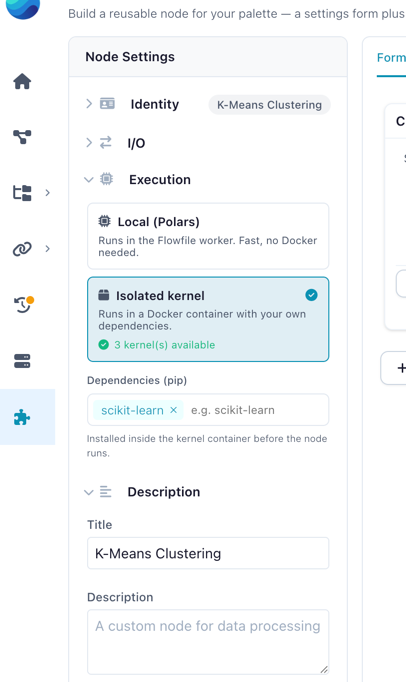406x682 pixels.
Task: Click the Execution section heading
Action: point(160,180)
